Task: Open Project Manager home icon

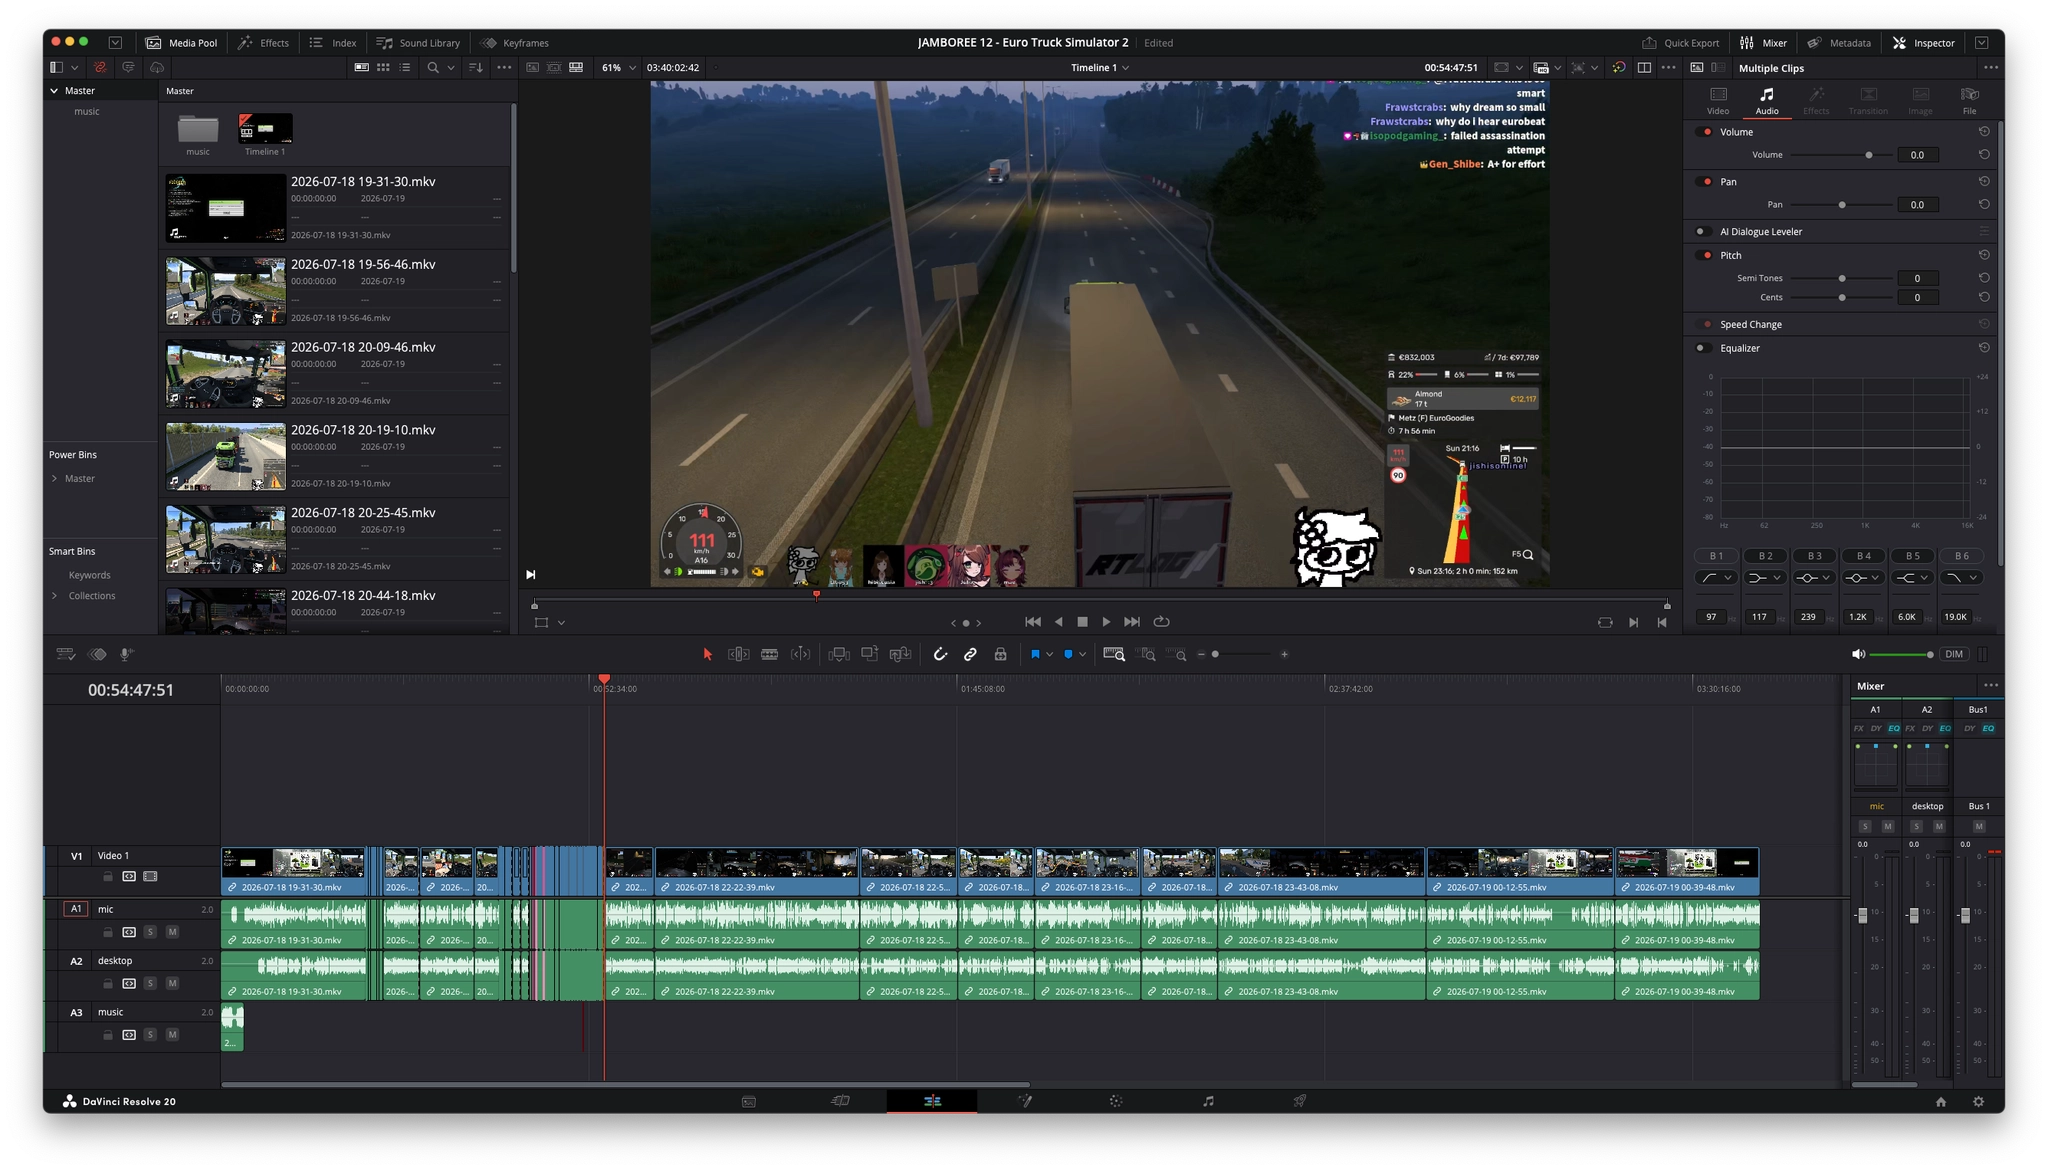Action: (x=1940, y=1101)
